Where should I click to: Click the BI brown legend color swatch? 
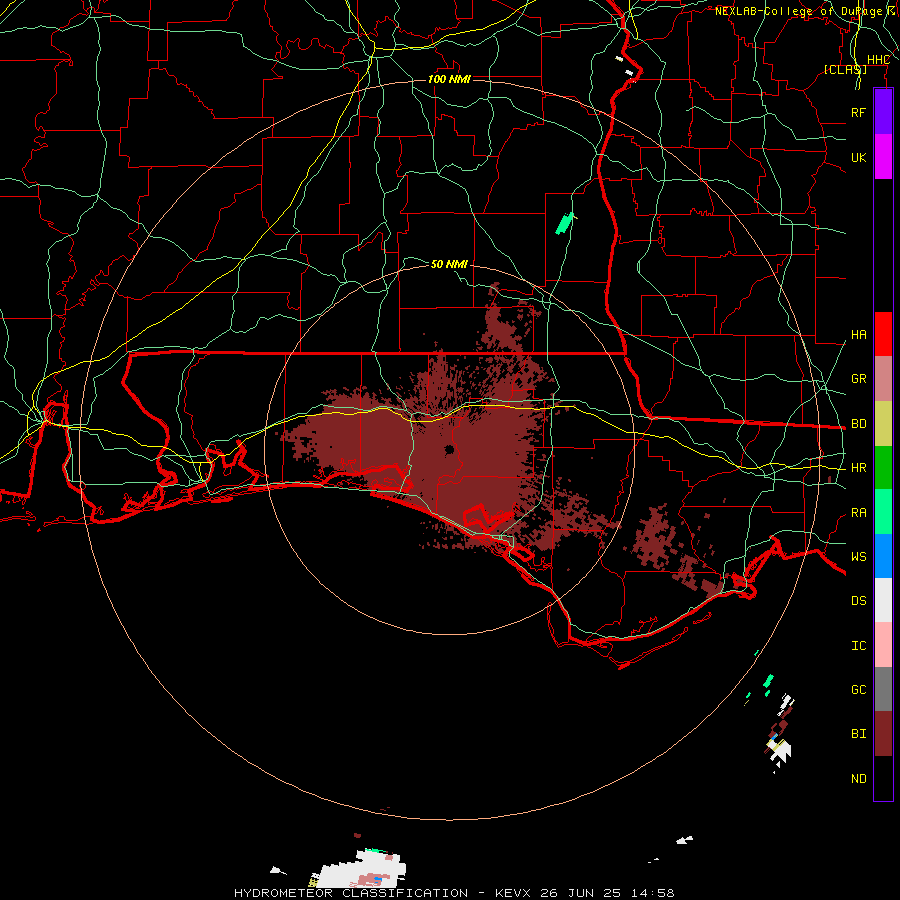click(883, 734)
